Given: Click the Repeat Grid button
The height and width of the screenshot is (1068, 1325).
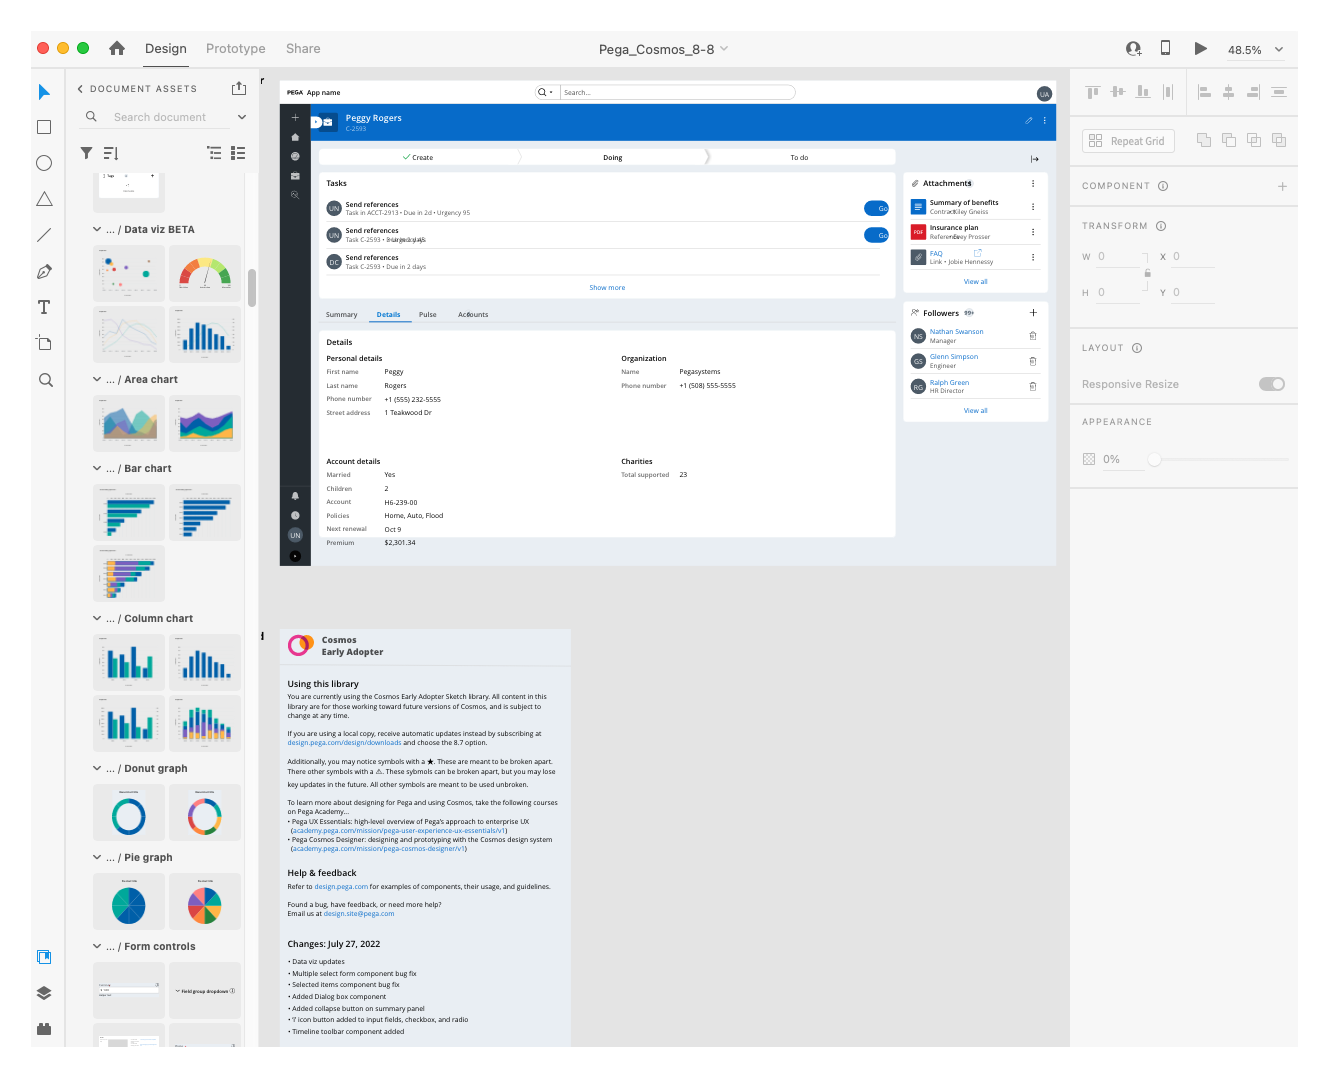Looking at the screenshot, I should click(x=1127, y=140).
